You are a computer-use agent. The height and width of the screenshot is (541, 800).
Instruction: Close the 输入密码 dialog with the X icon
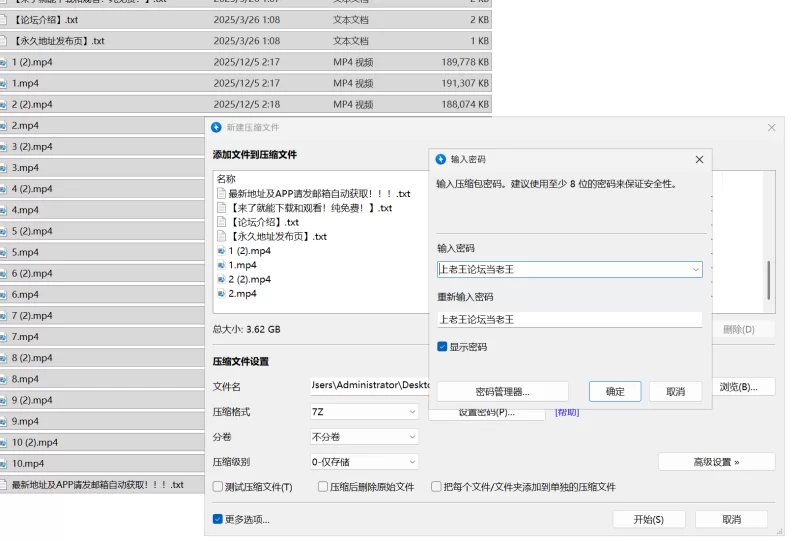(698, 159)
